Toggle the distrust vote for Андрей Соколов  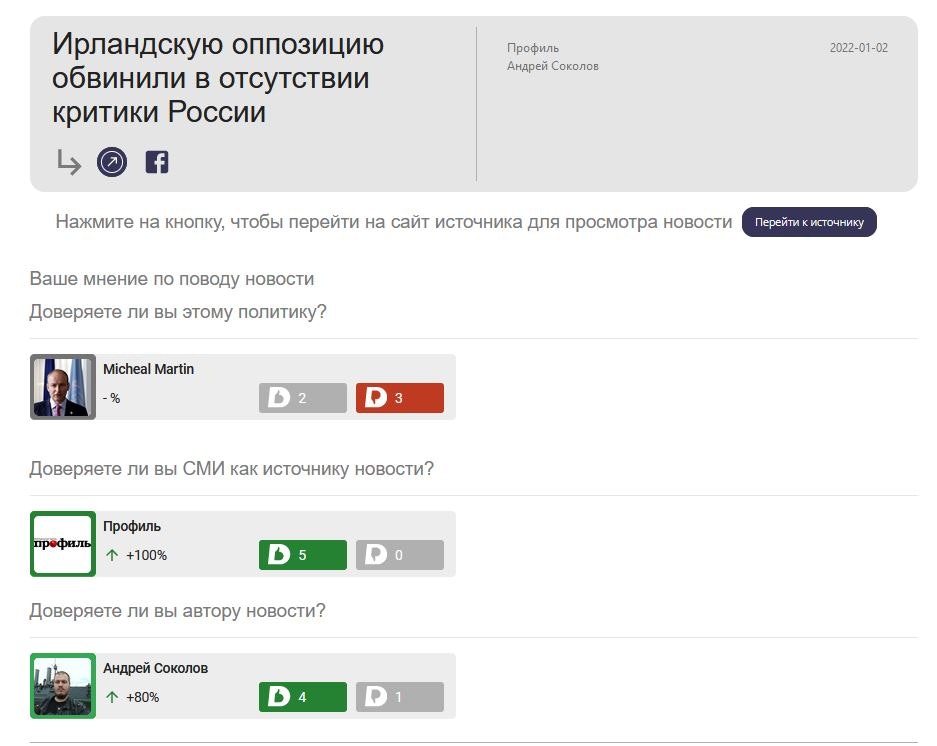[399, 697]
